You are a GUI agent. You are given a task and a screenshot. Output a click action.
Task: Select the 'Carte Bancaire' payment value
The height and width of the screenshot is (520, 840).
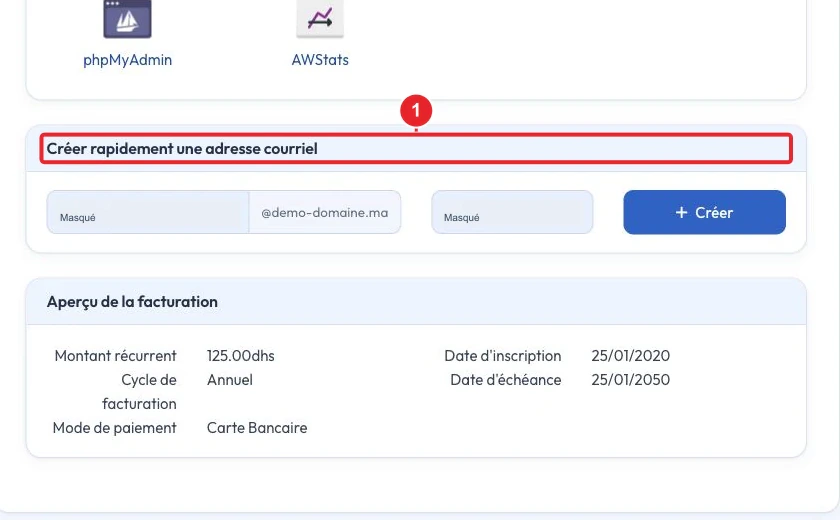pos(257,428)
